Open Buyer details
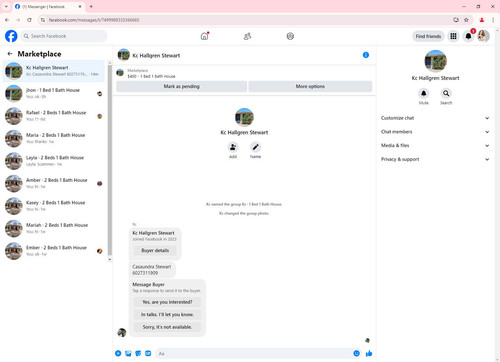500x362 pixels. 155,250
